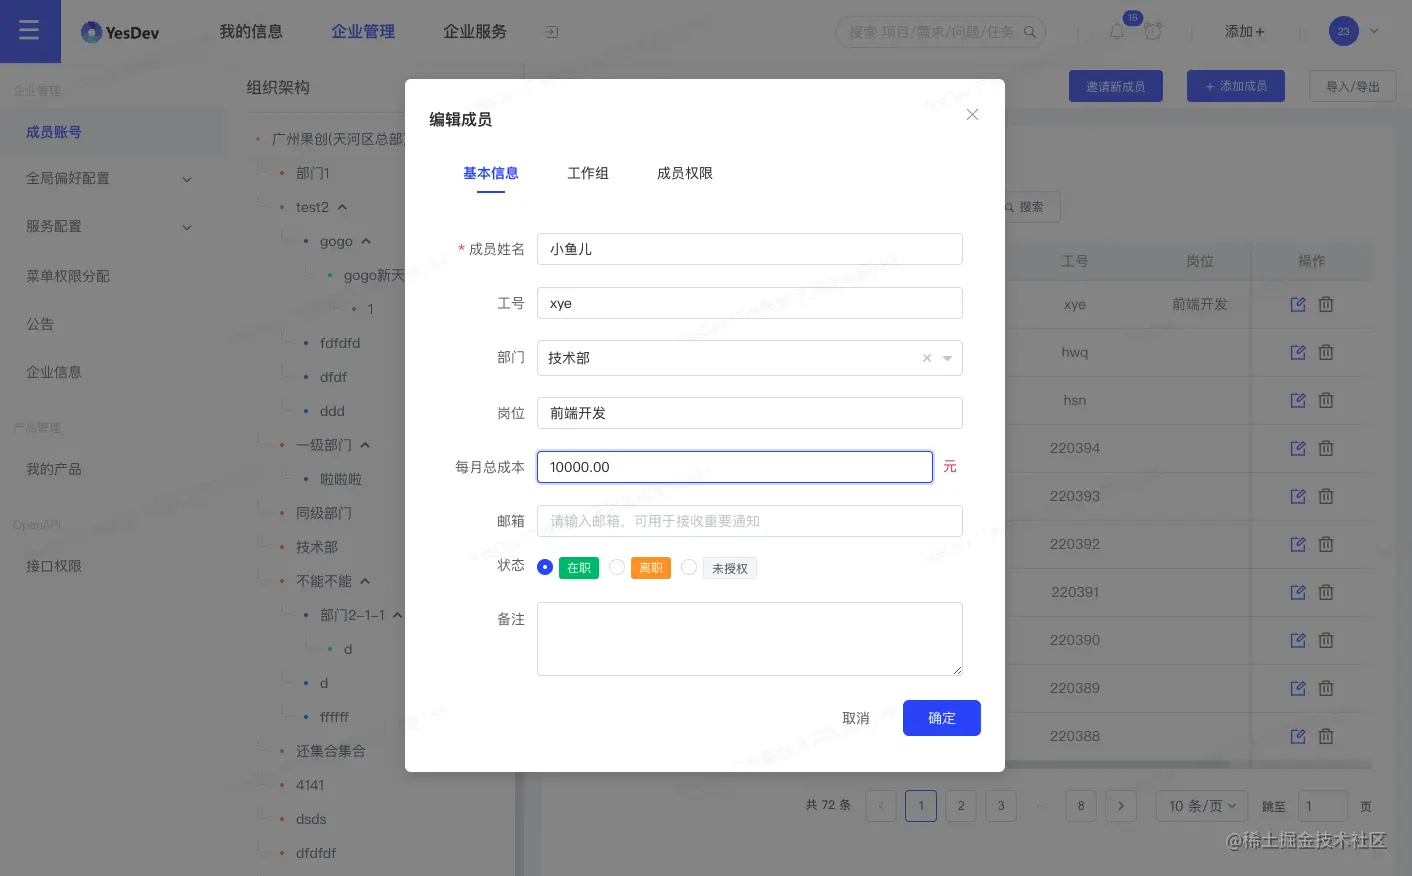Collapse the test2 tree node

(340, 207)
